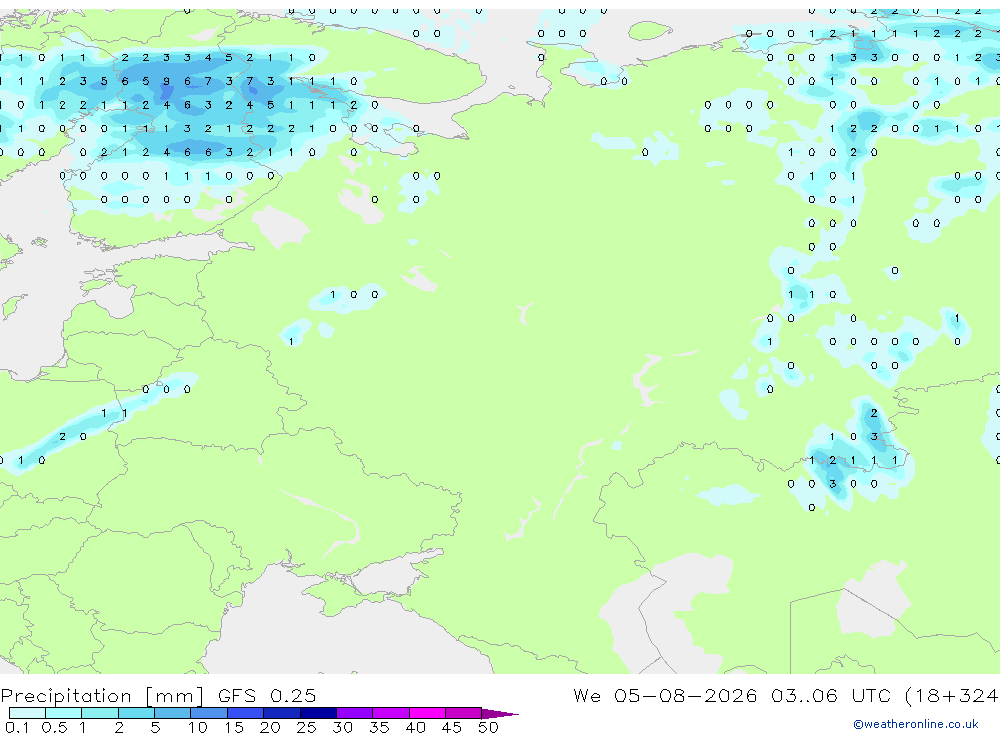Viewport: 1000px width, 733px height.
Task: Click the 35–40 mm magenta legend swatch
Action: click(391, 713)
